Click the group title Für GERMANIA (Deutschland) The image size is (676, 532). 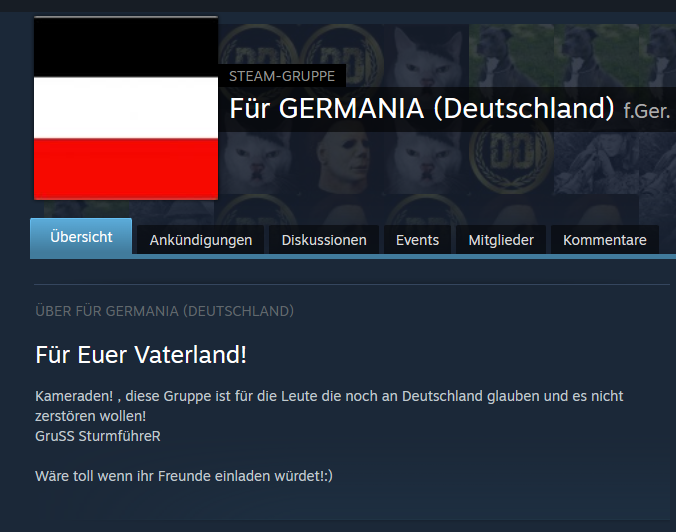click(422, 109)
